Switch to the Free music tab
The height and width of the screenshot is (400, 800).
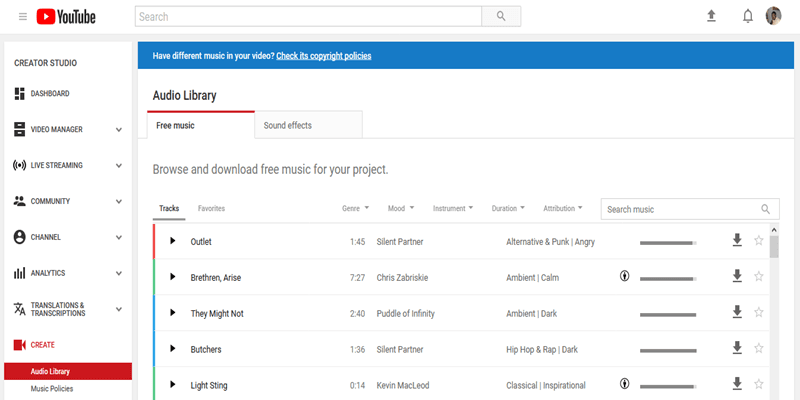click(201, 125)
